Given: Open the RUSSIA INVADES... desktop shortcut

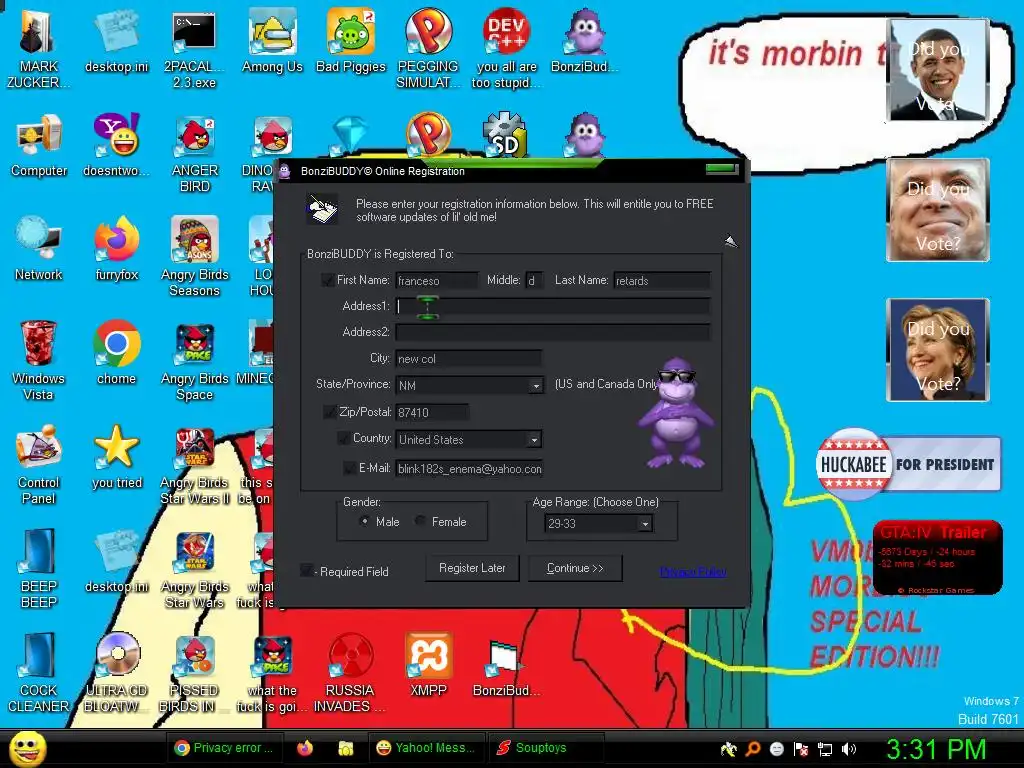Looking at the screenshot, I should [350, 673].
